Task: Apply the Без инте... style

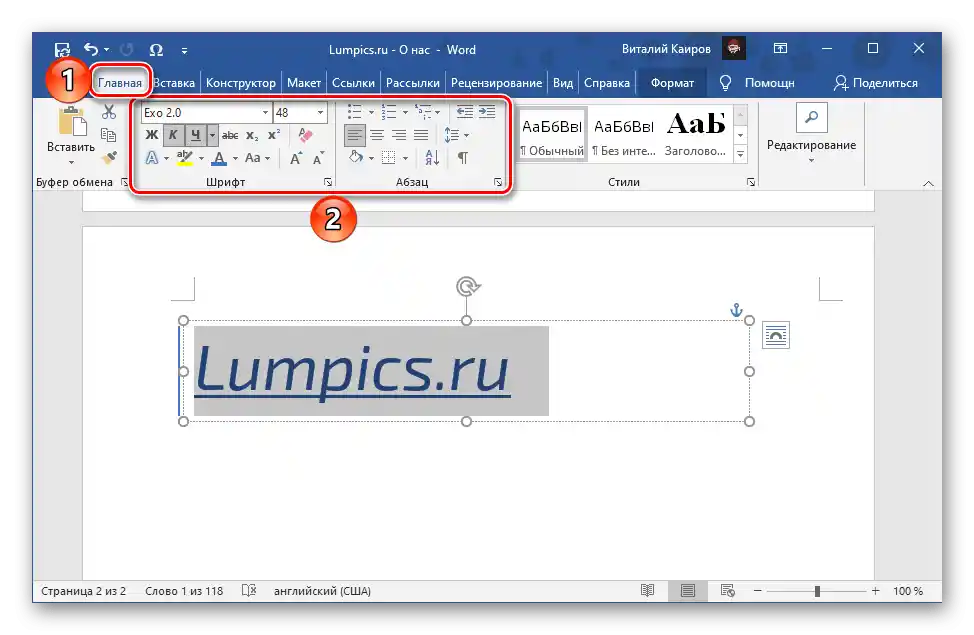Action: [x=624, y=135]
